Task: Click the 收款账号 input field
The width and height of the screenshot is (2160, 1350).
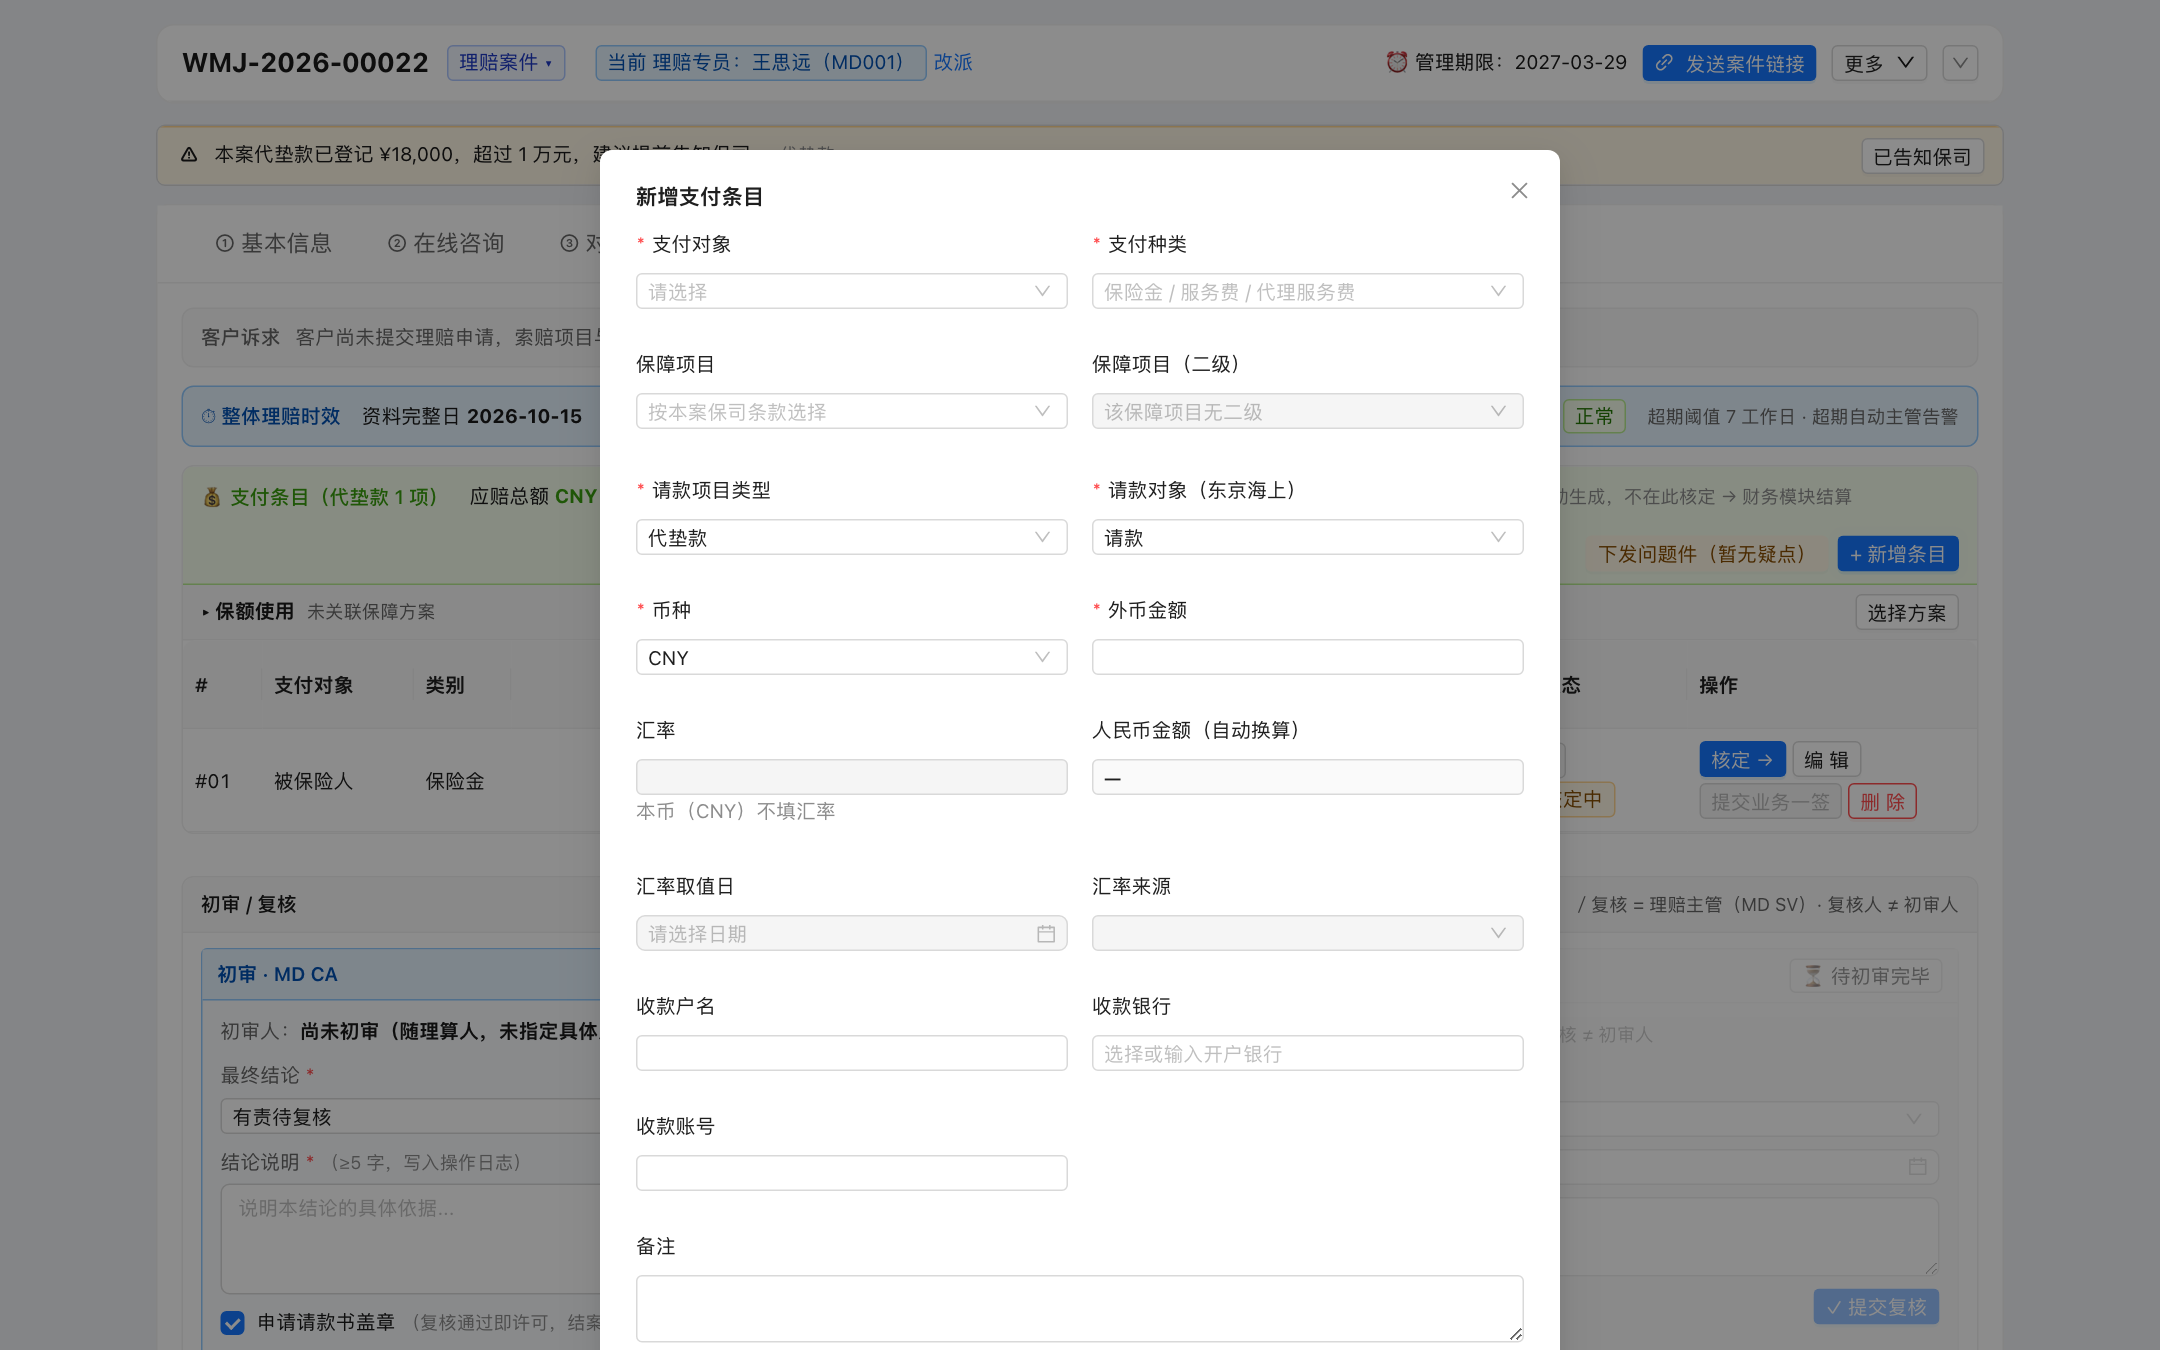Action: tap(852, 1173)
